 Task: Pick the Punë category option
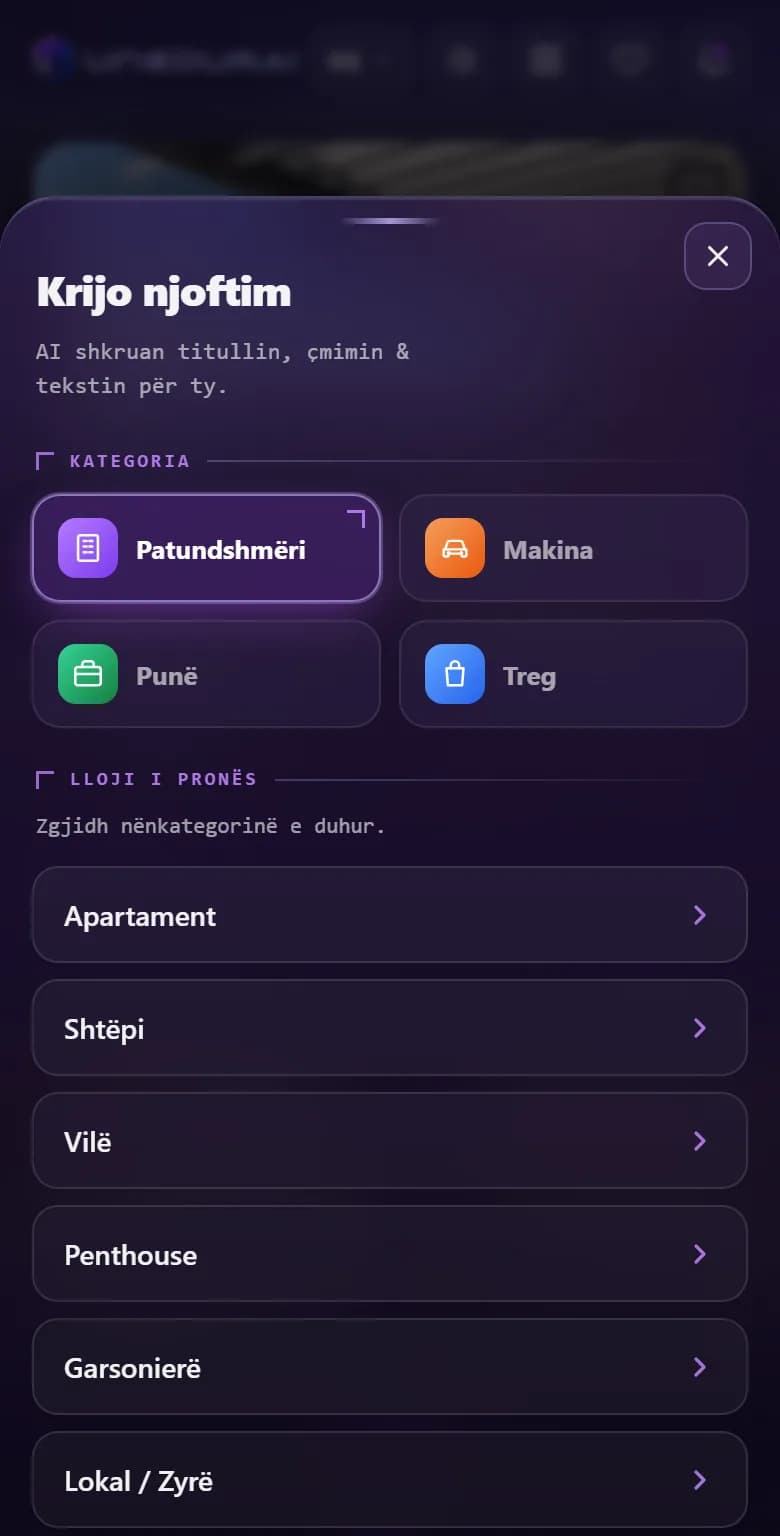point(207,674)
